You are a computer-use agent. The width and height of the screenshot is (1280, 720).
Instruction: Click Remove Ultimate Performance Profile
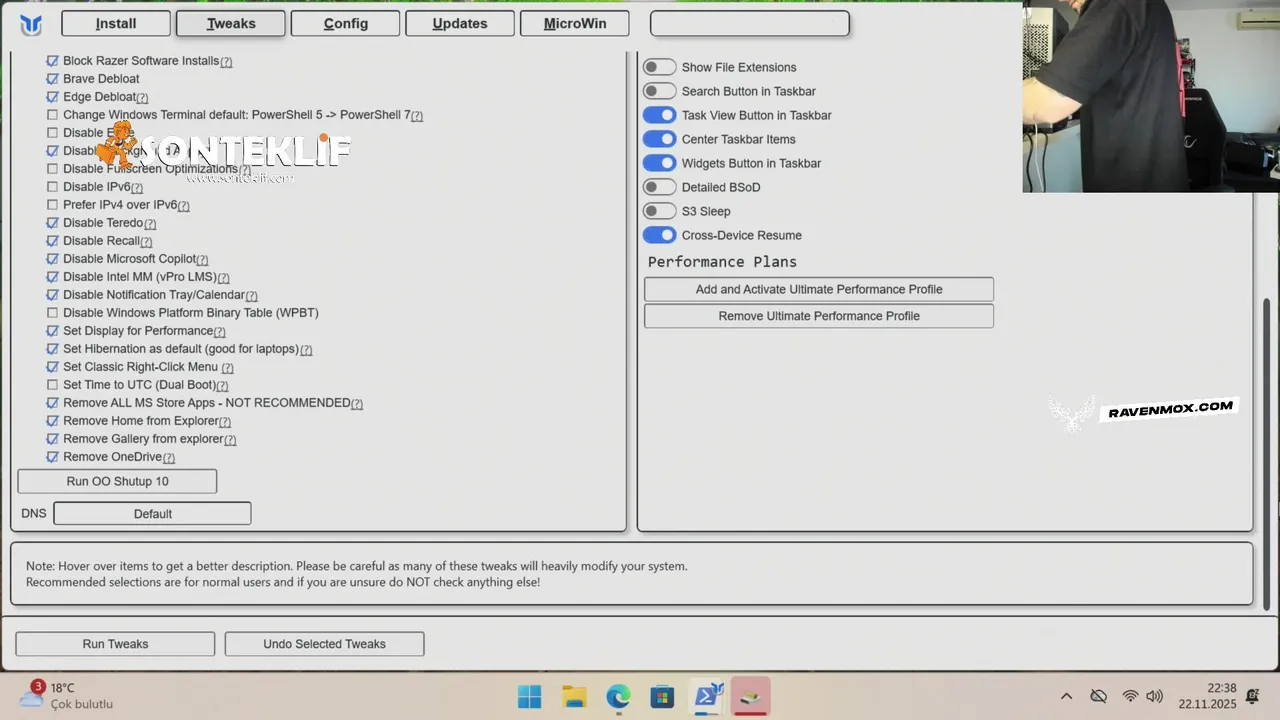click(x=819, y=316)
